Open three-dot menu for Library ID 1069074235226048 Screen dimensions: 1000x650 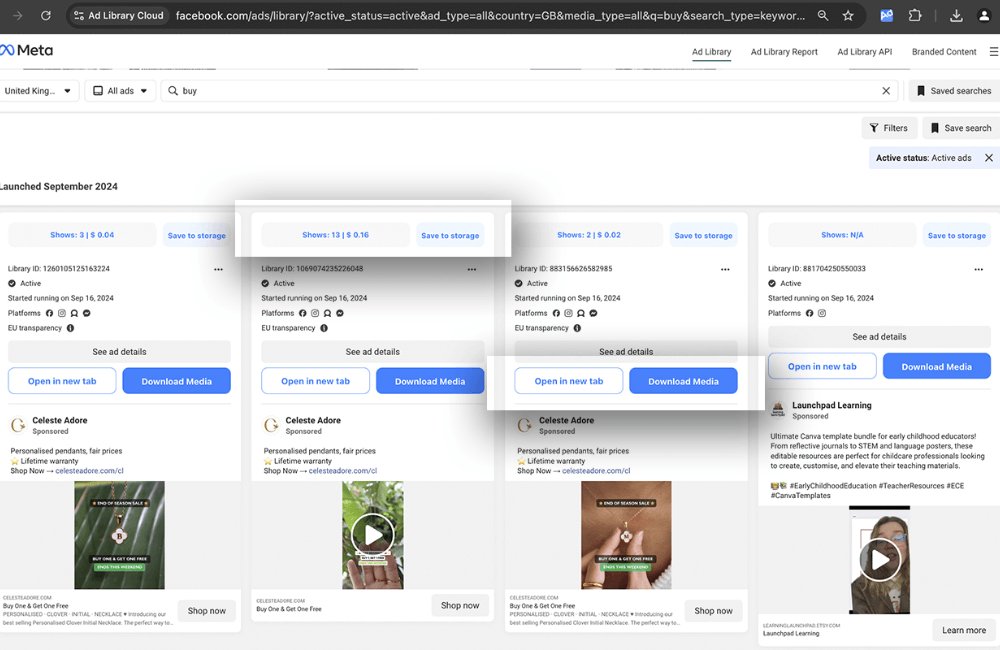pyautogui.click(x=472, y=269)
